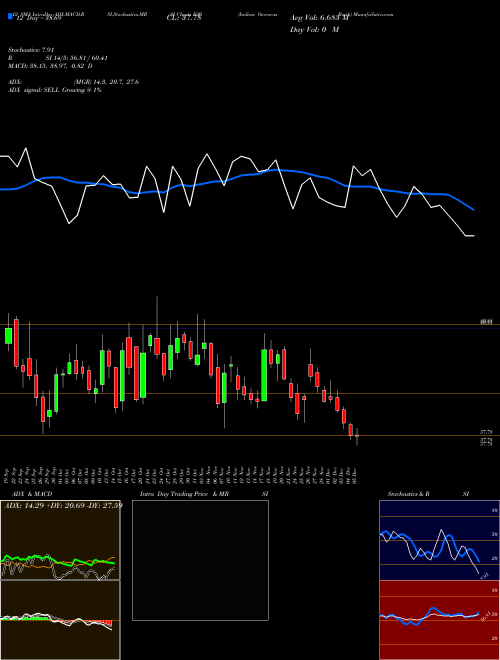Click the Stochastics chart with navy background
The image size is (500, 660).
coord(439,540)
